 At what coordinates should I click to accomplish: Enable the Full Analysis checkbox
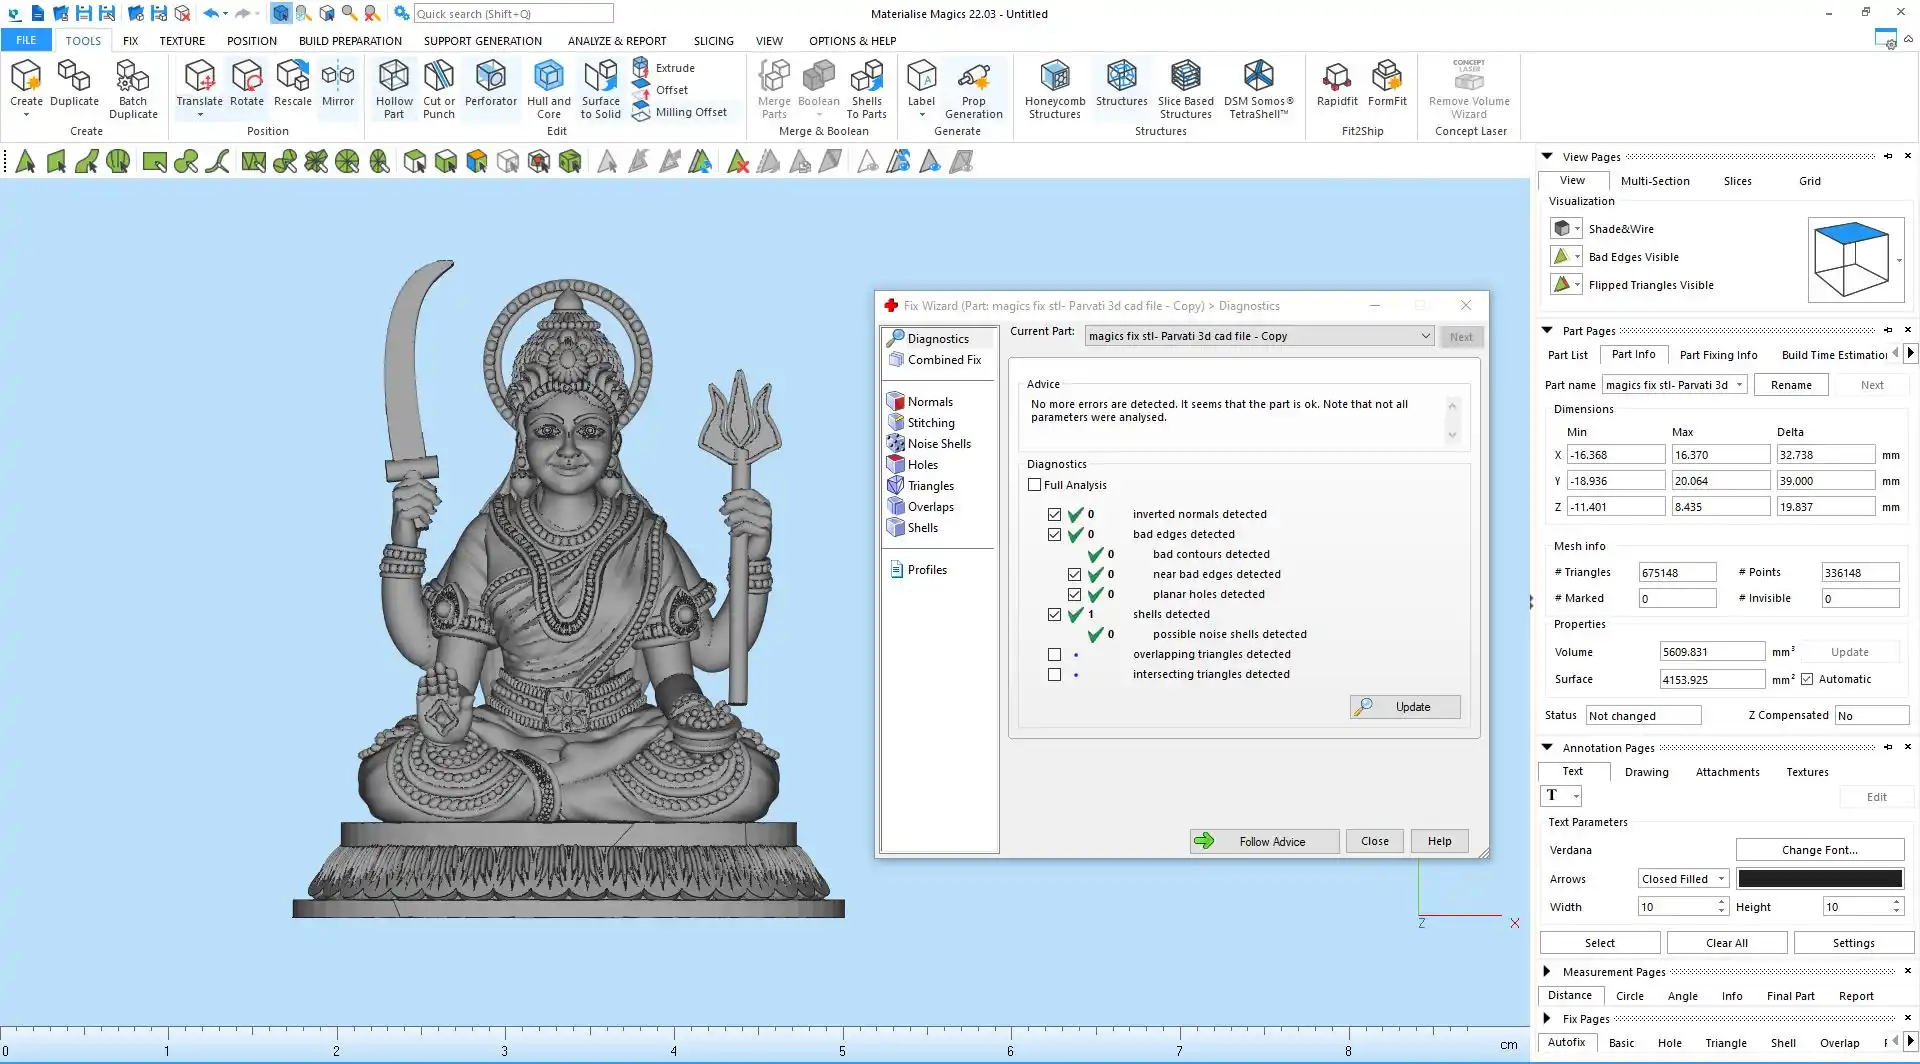point(1035,485)
